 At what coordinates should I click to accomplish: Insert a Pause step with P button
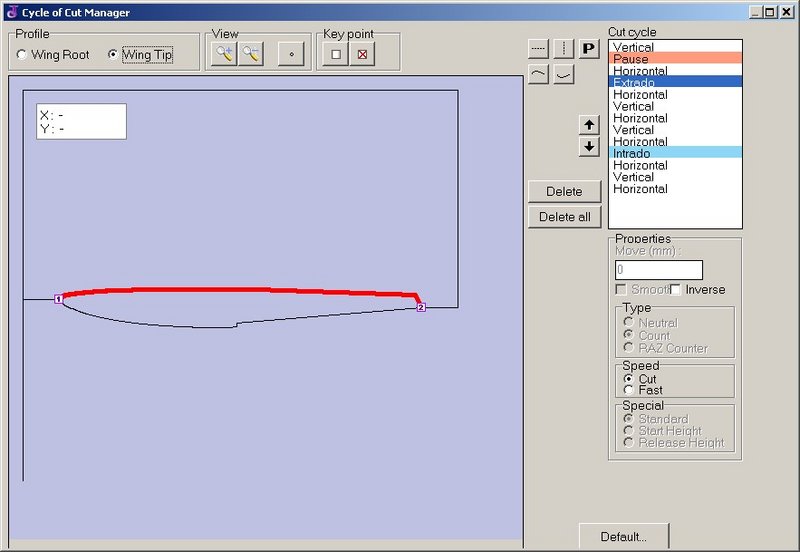pos(589,48)
